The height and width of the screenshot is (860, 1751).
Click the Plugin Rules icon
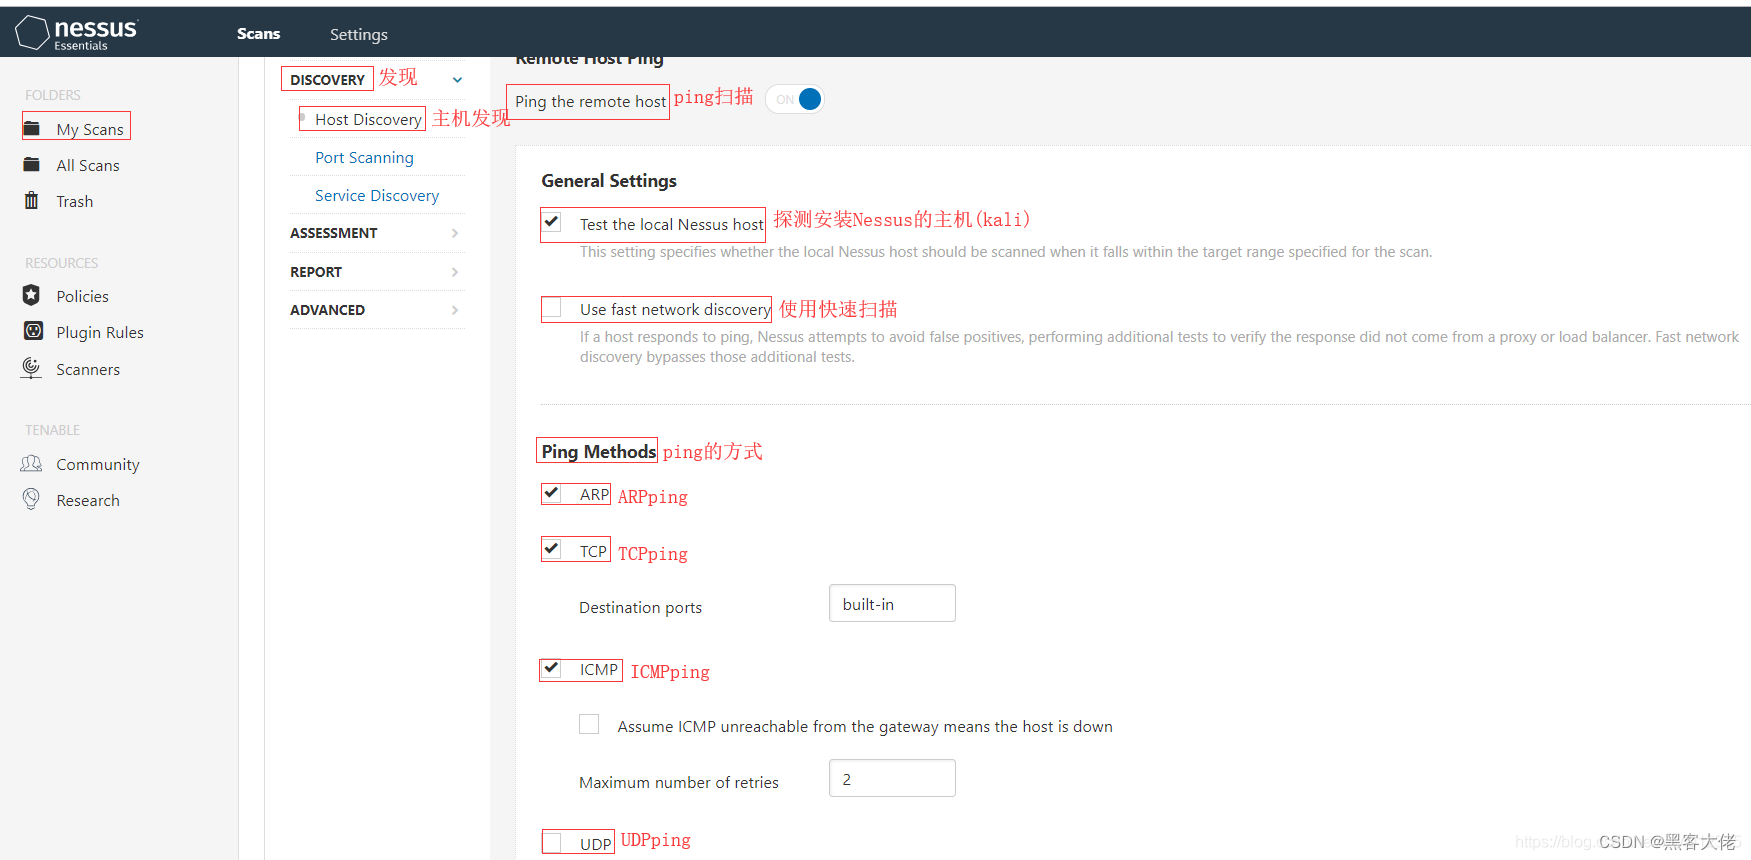(33, 331)
